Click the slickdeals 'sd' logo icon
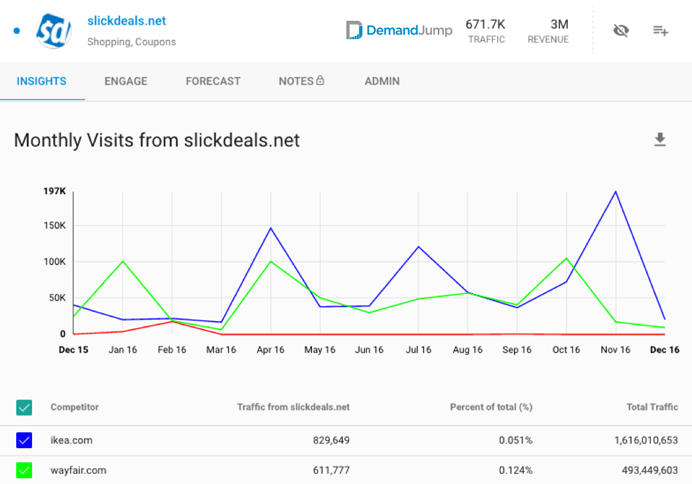 point(53,31)
